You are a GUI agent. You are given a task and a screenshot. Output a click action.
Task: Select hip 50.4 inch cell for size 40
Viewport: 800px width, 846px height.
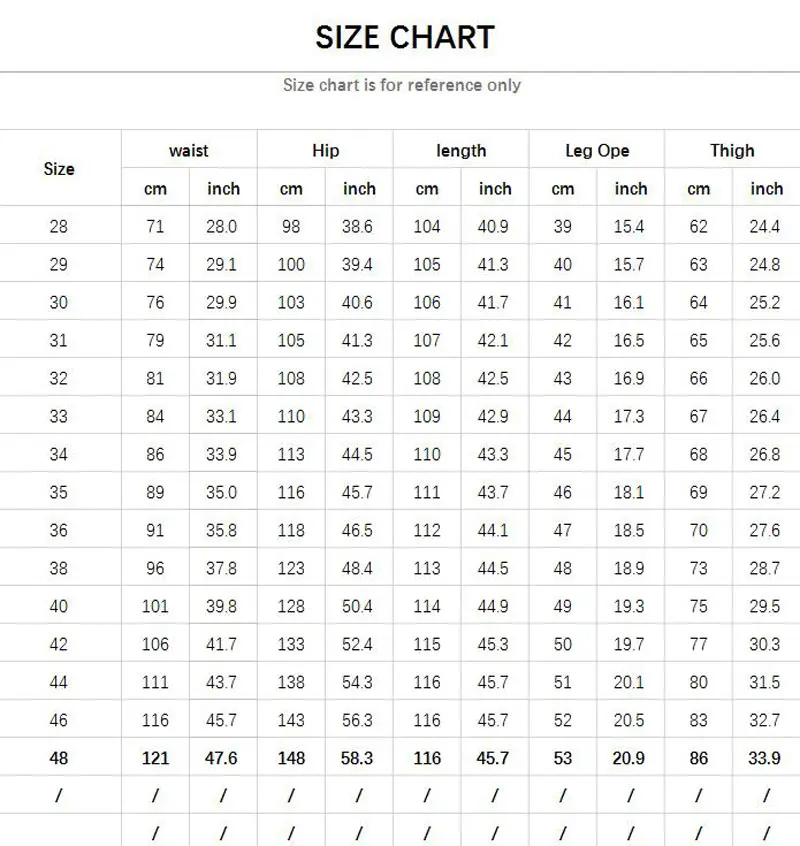(357, 606)
